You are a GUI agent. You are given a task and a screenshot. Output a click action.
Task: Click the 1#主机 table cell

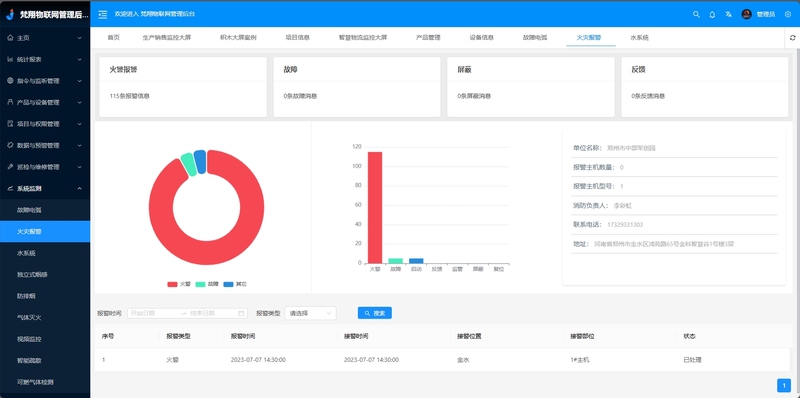click(580, 360)
